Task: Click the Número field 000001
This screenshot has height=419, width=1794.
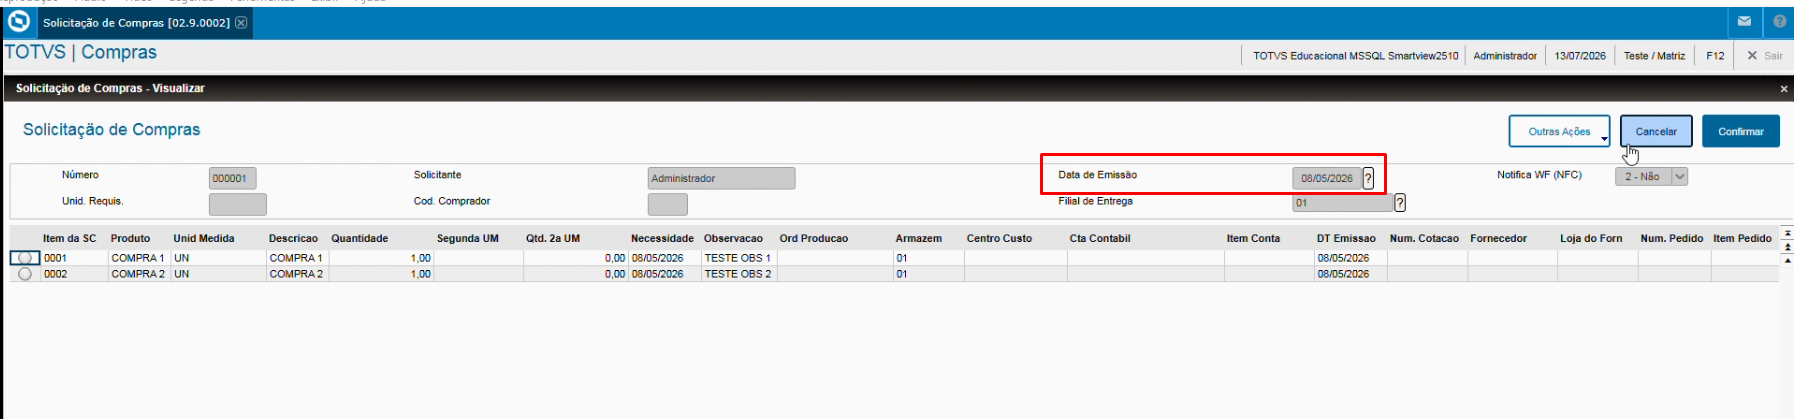Action: coord(232,178)
